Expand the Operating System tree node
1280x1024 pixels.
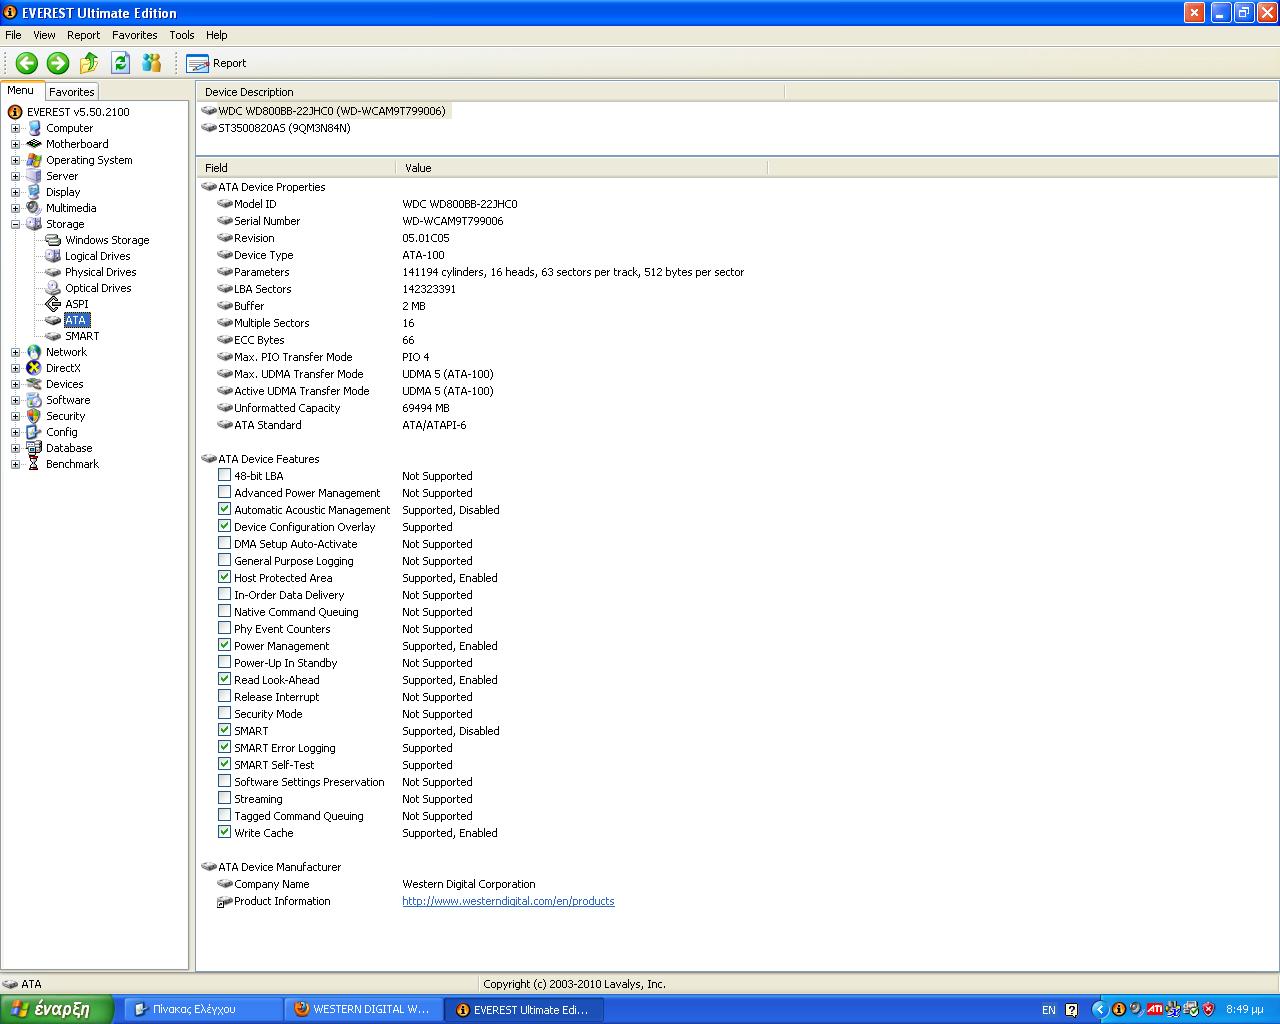click(x=15, y=160)
